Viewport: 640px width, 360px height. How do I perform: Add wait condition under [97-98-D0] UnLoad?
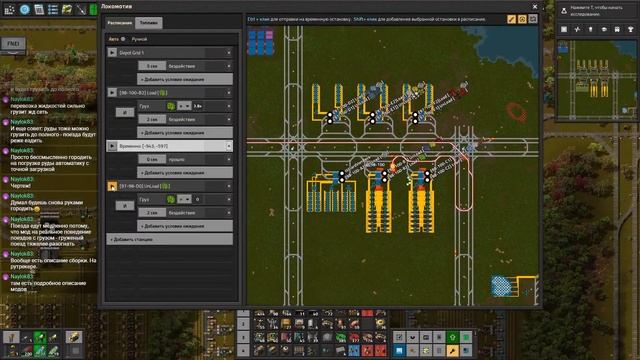pyautogui.click(x=185, y=226)
